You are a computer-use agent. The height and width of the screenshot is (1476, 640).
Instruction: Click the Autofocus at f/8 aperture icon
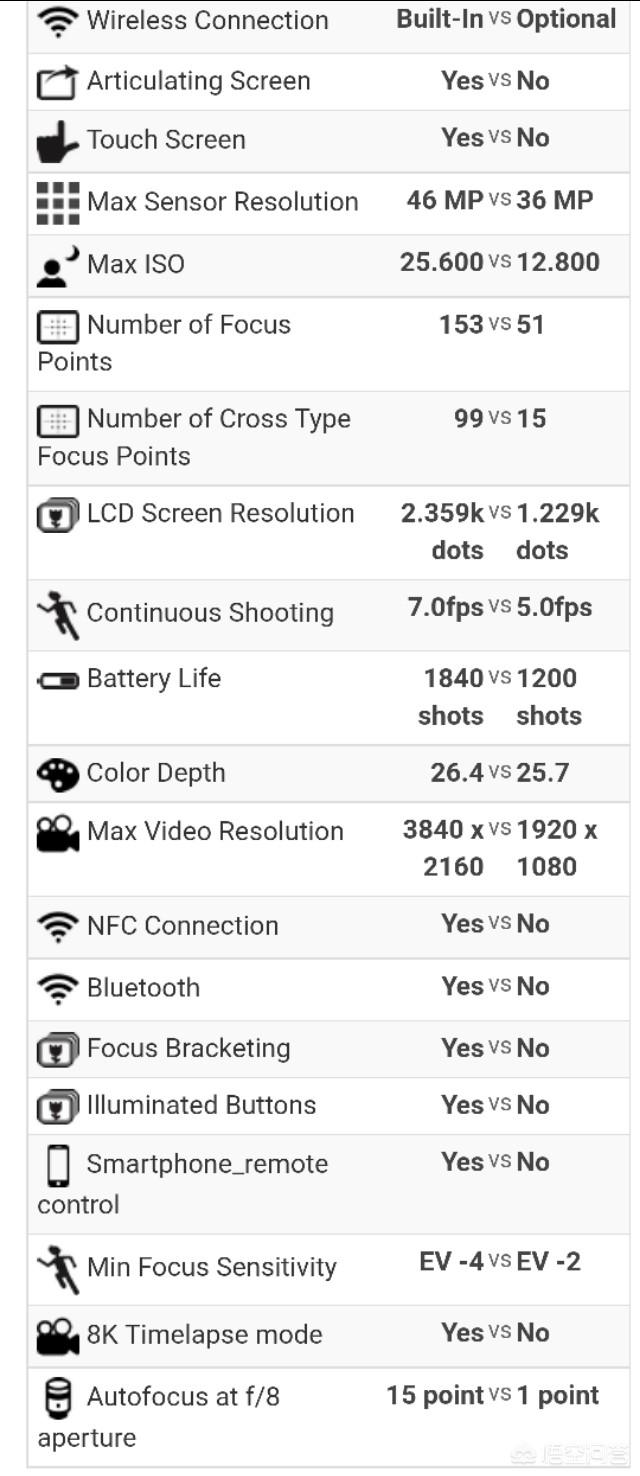click(58, 1398)
